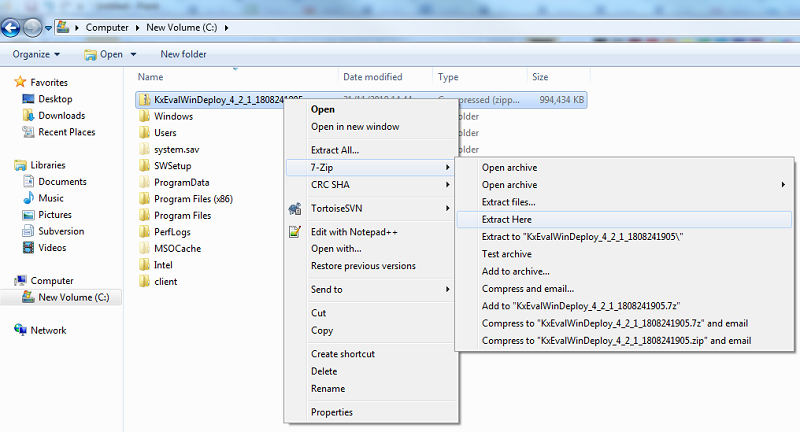Select the SWSetup folder icon

145,166
